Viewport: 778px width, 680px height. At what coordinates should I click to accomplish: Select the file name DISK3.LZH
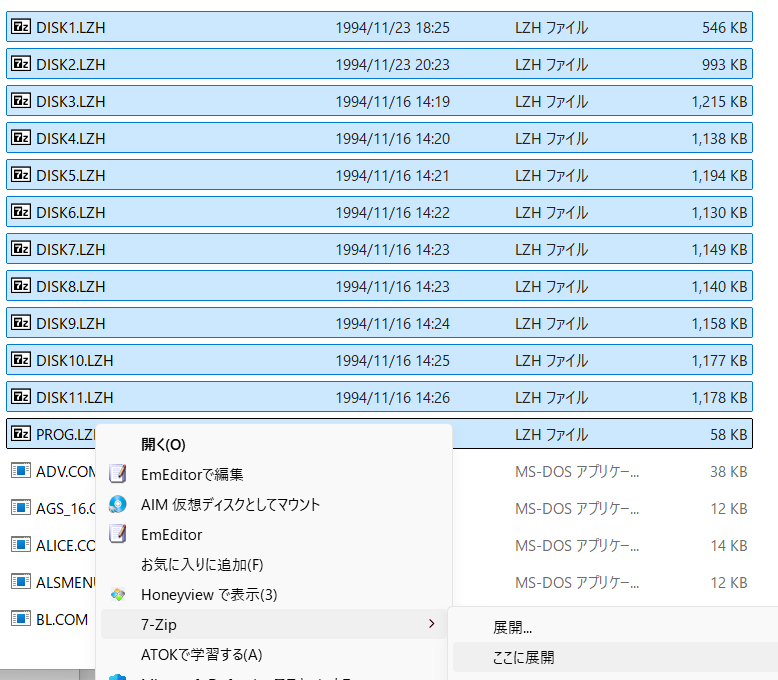click(70, 101)
